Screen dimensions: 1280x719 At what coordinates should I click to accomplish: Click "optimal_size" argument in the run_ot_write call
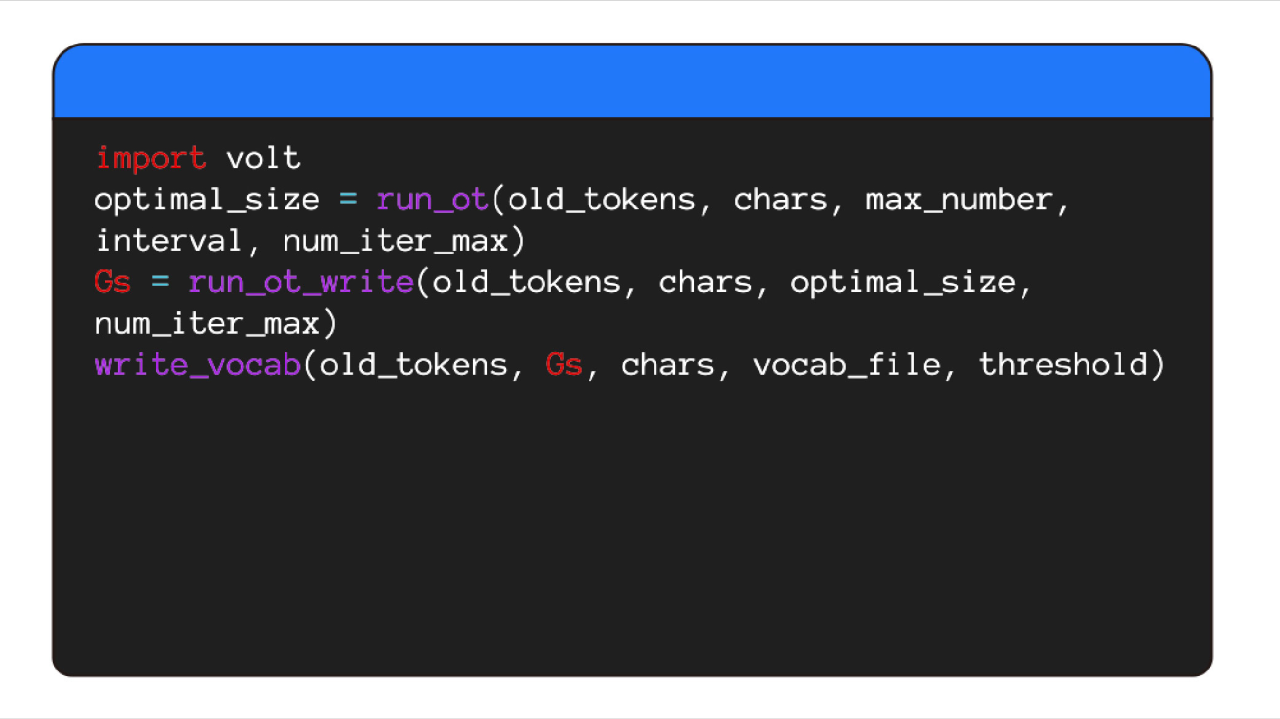tap(902, 282)
